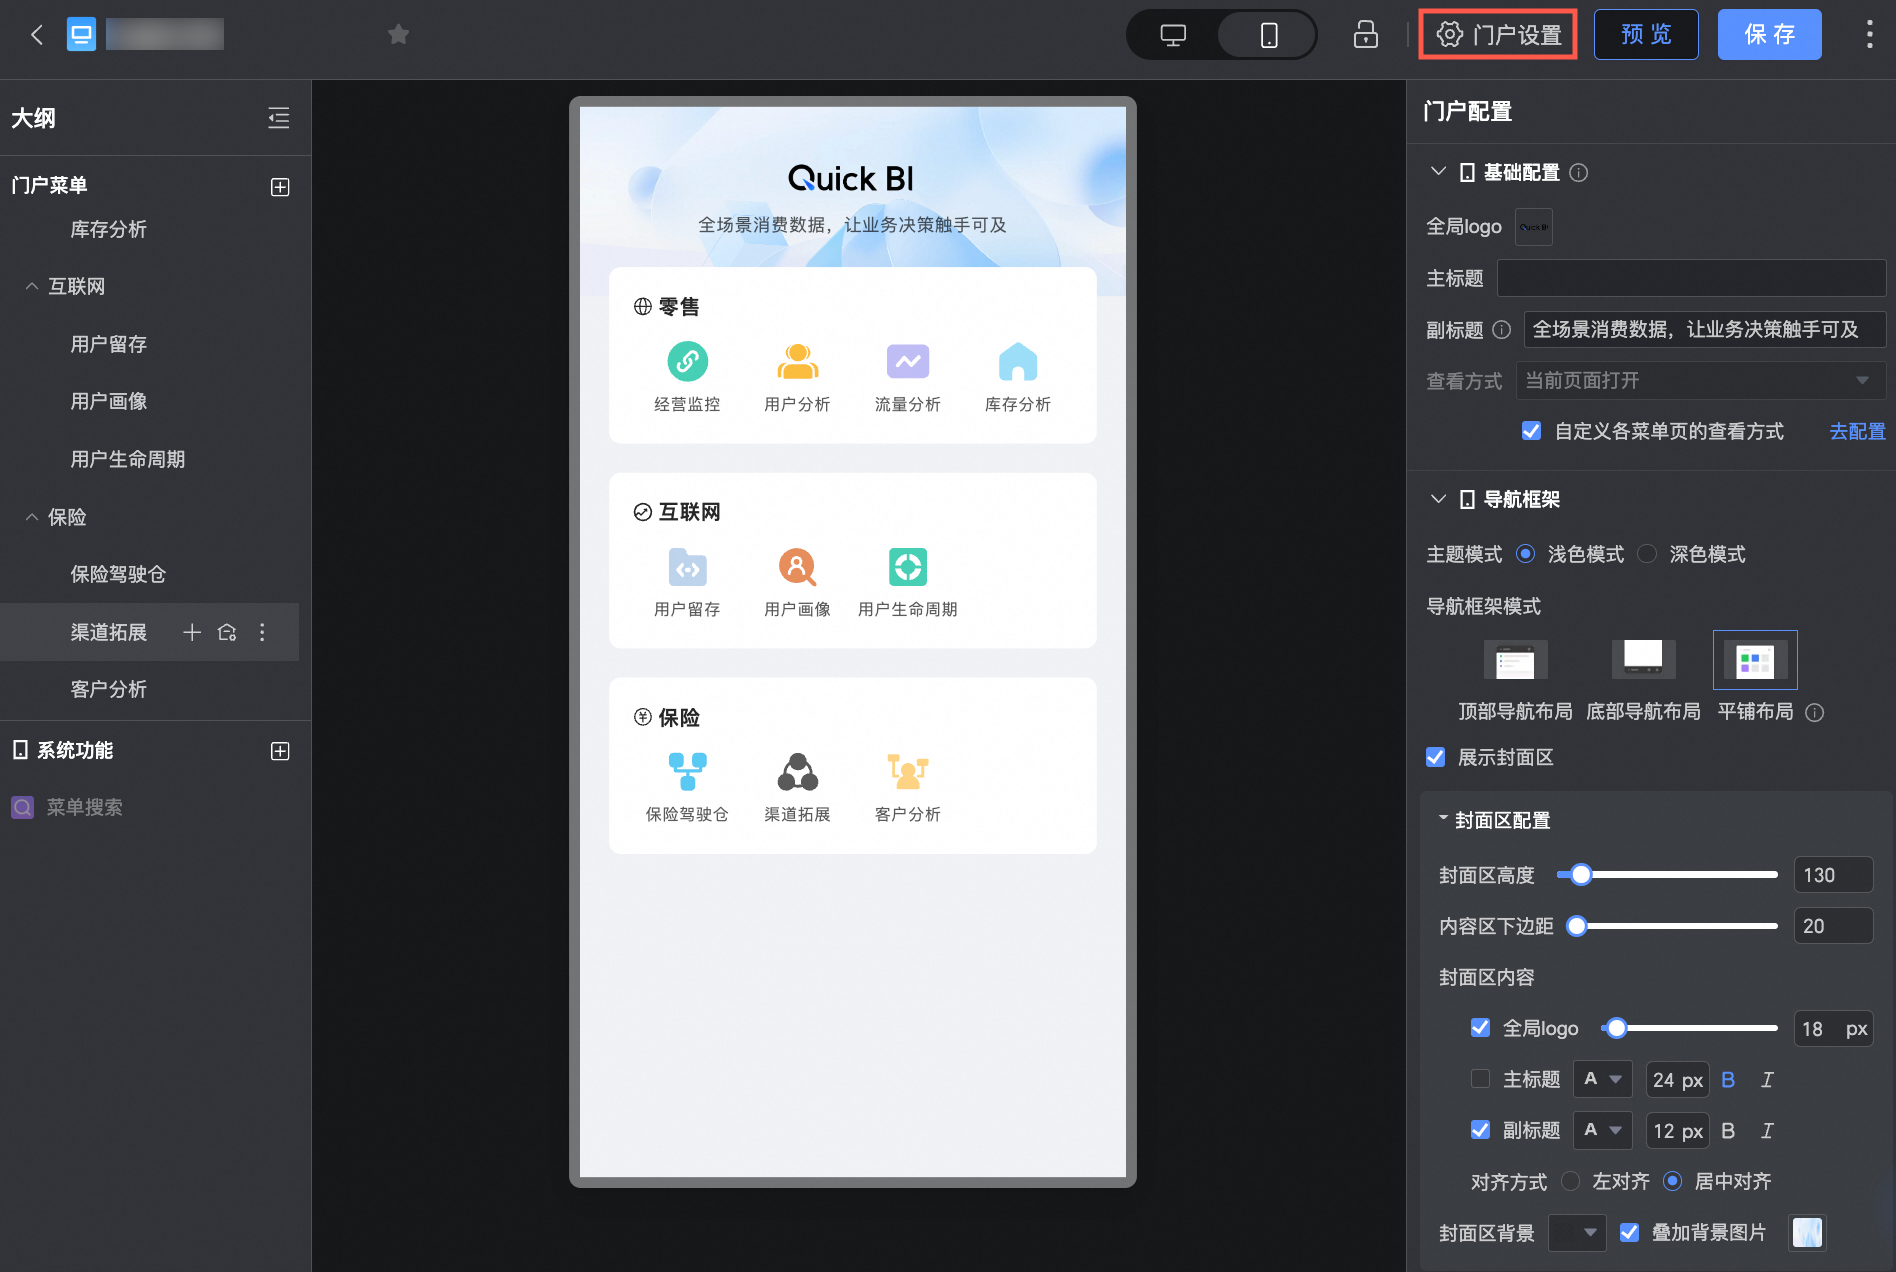1896x1272 pixels.
Task: Add a new 系统功能 item
Action: pyautogui.click(x=280, y=751)
